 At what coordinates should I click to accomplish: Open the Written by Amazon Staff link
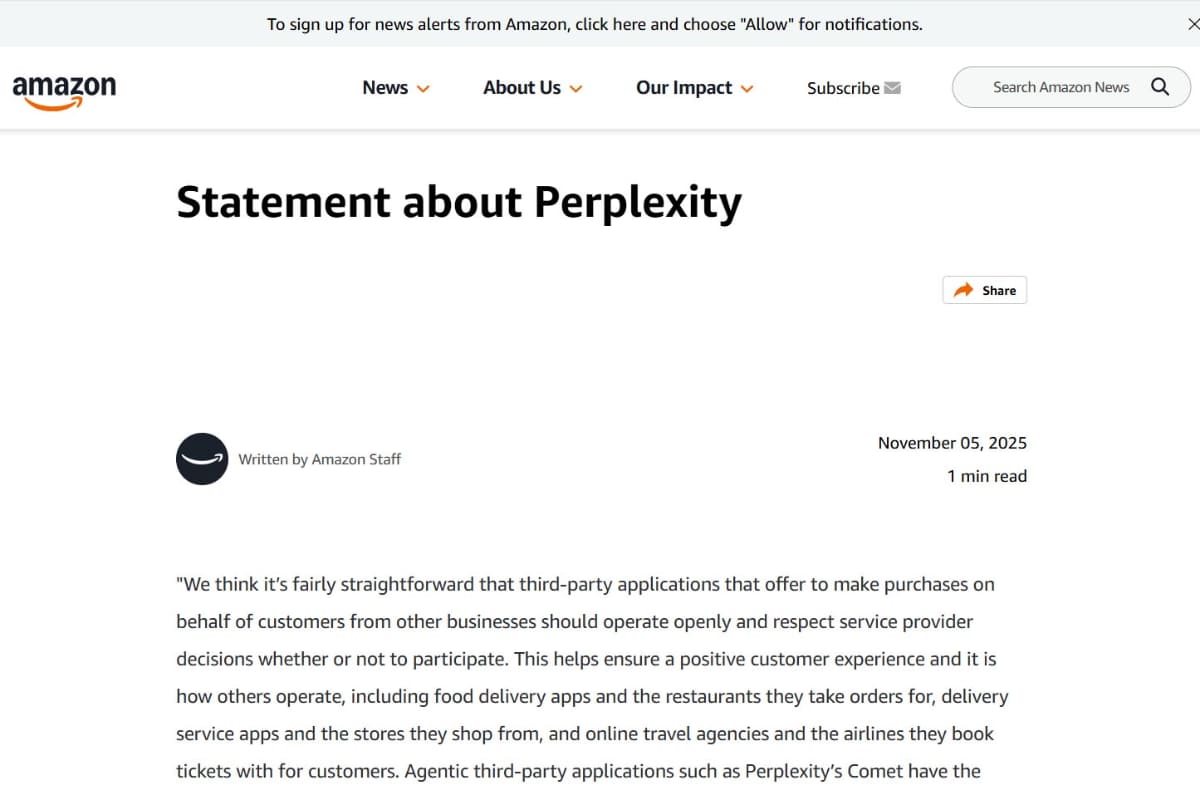coord(320,459)
